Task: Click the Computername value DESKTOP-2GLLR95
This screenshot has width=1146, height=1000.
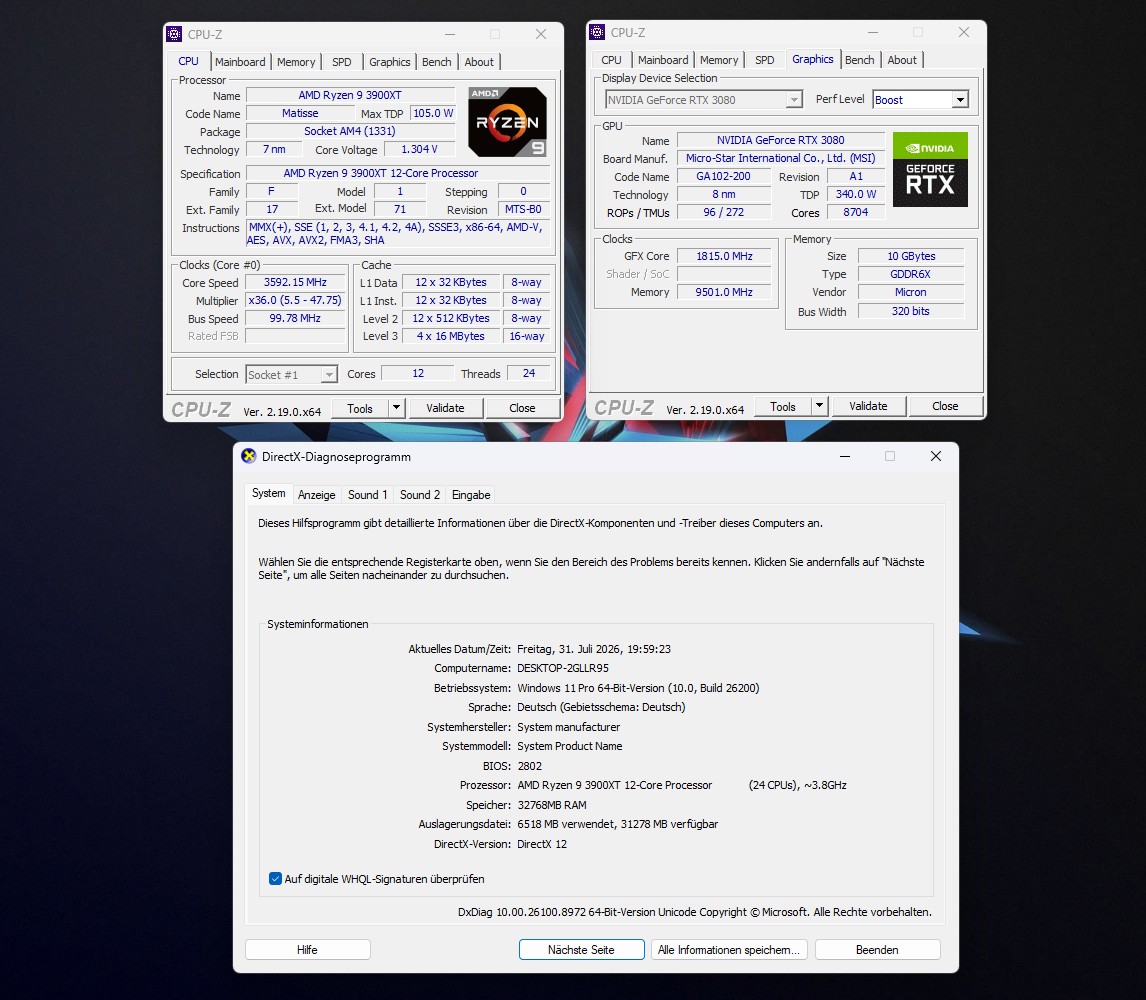Action: [563, 668]
